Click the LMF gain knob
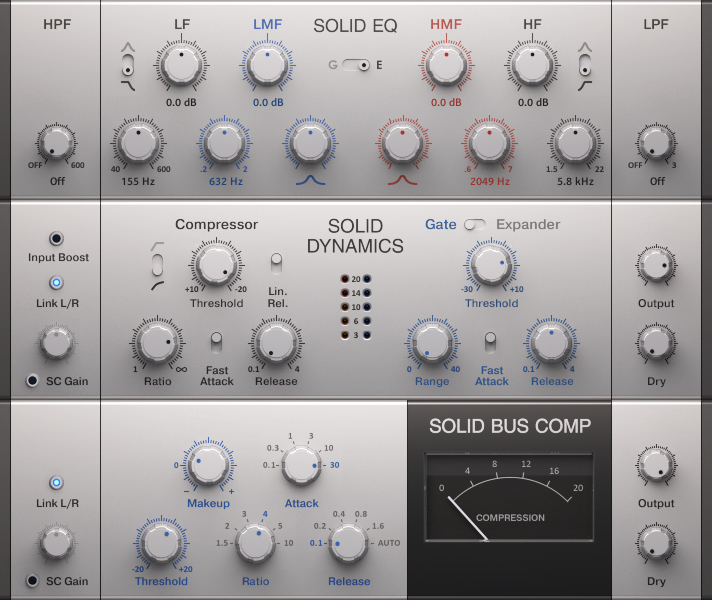 [x=267, y=65]
